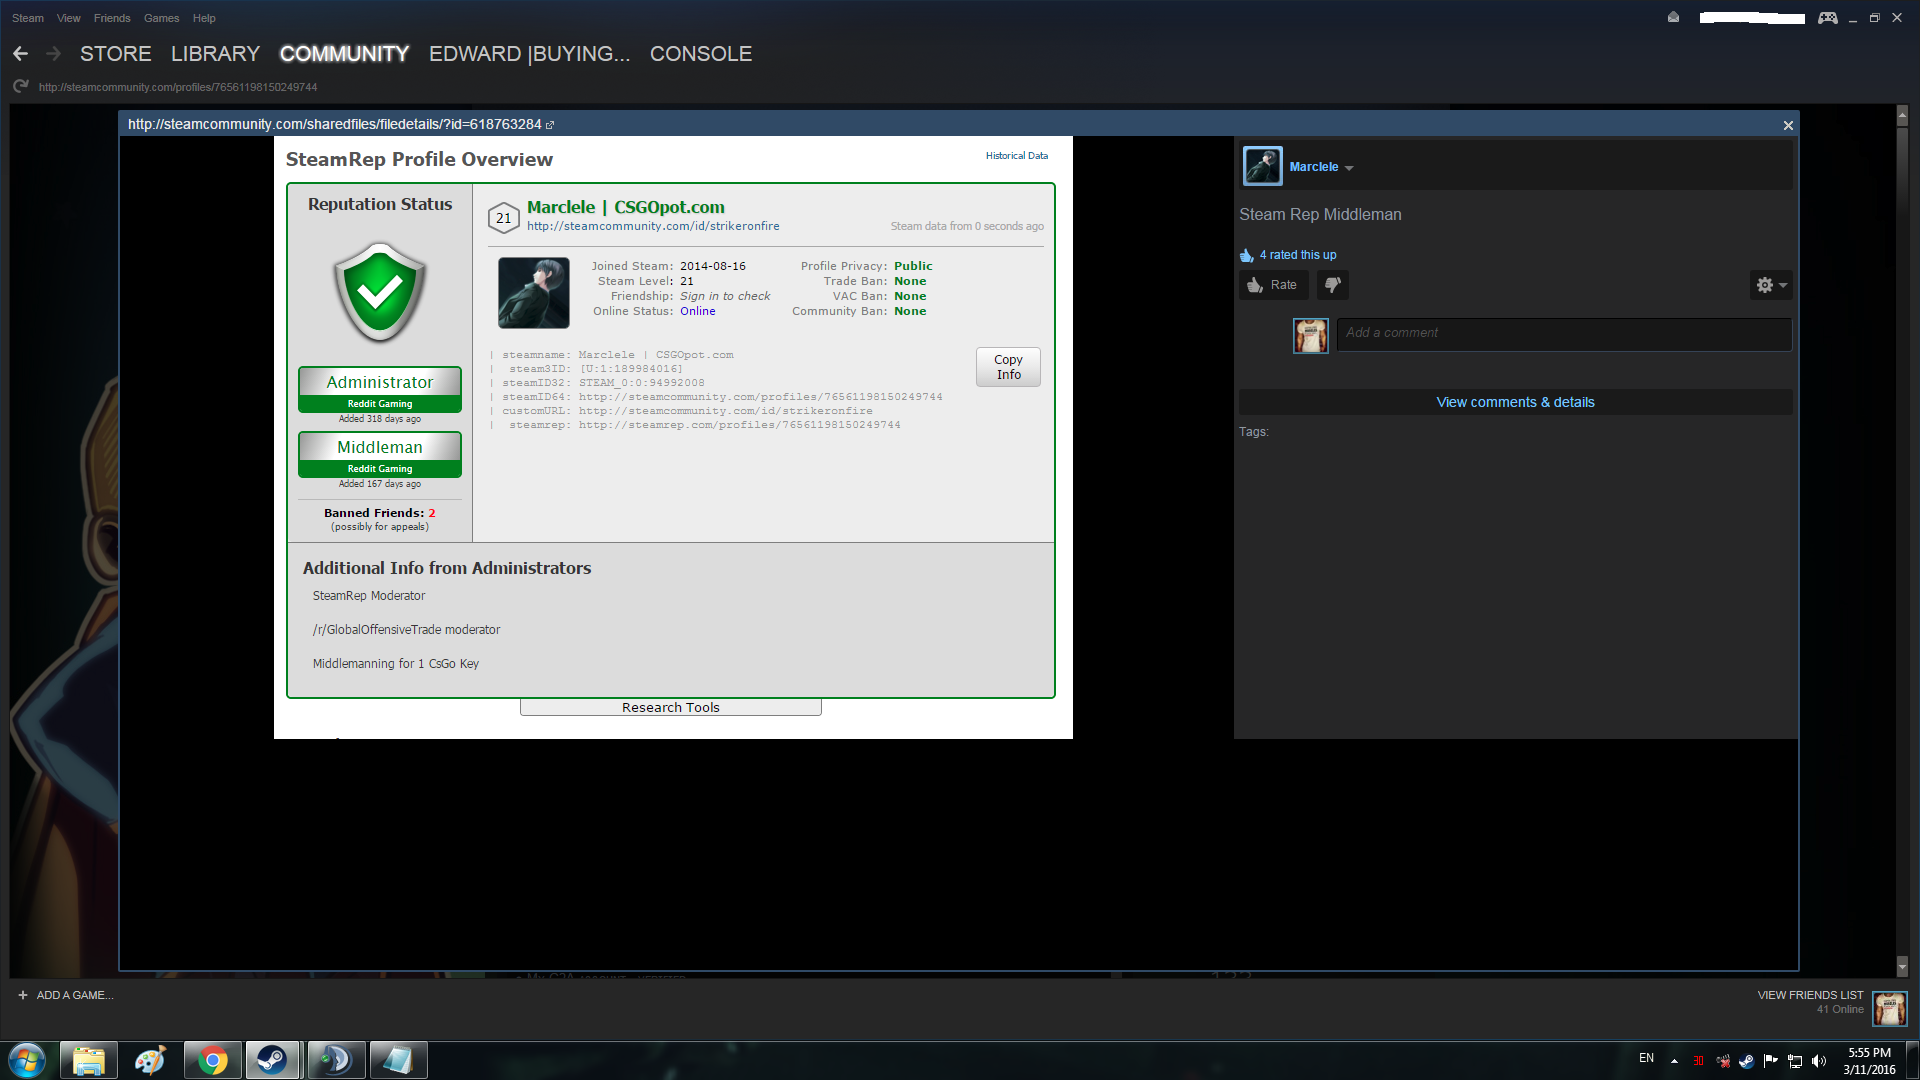Open Google Chrome from taskbar
This screenshot has height=1080, width=1920.
(x=212, y=1060)
